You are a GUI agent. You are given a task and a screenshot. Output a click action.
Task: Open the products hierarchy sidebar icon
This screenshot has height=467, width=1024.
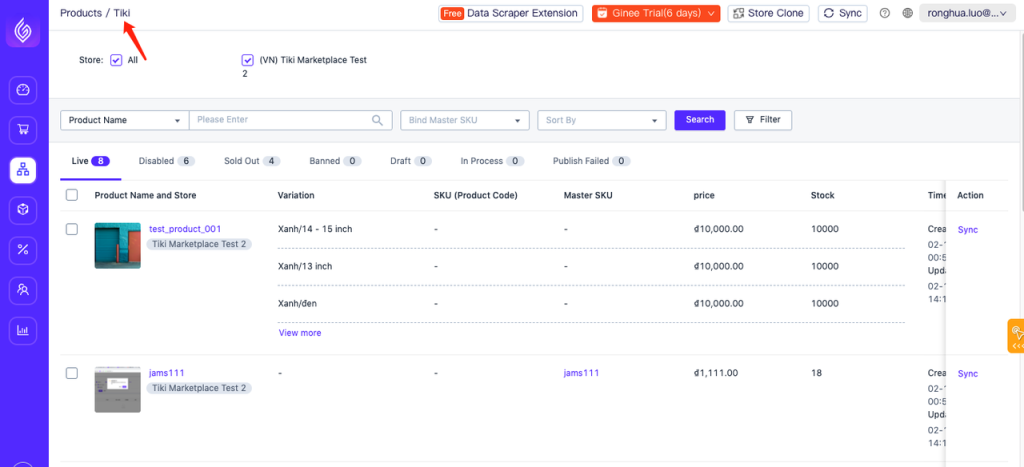click(x=23, y=170)
